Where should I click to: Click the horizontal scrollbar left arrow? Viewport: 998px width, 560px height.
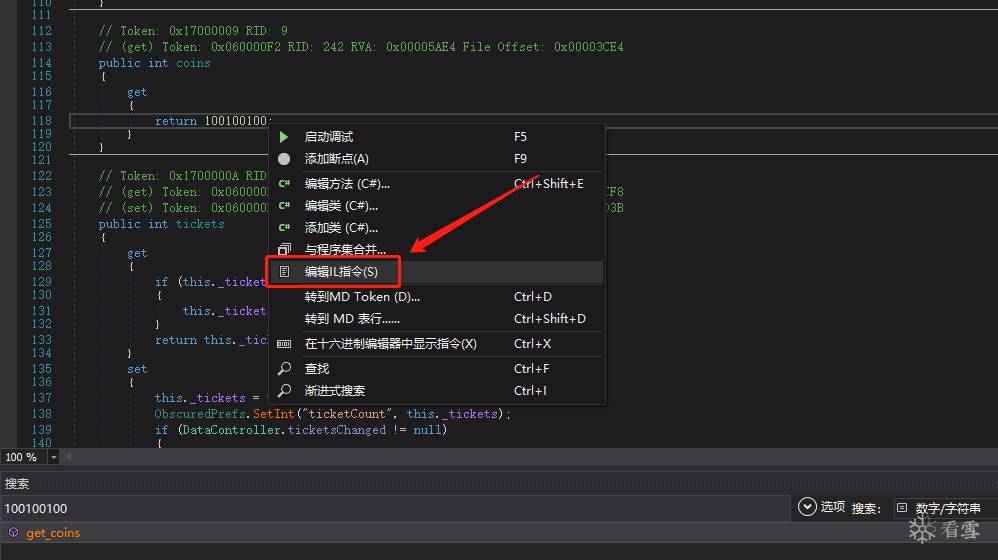(x=69, y=457)
